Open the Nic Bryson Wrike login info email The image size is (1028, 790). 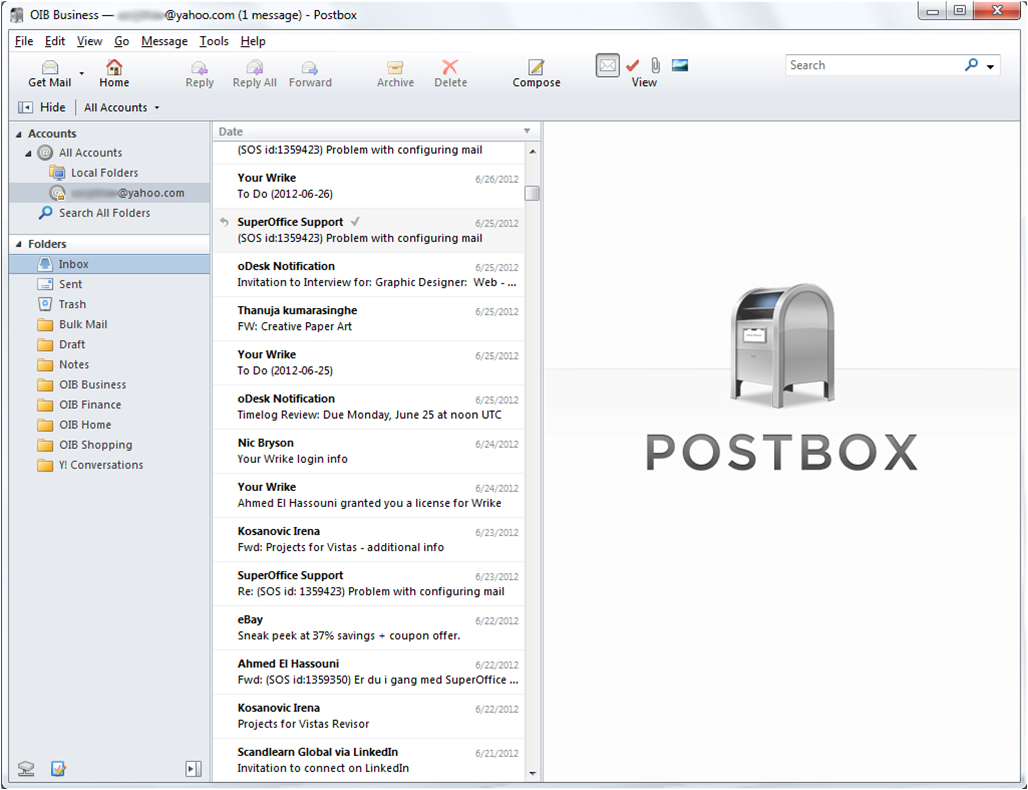coord(368,451)
